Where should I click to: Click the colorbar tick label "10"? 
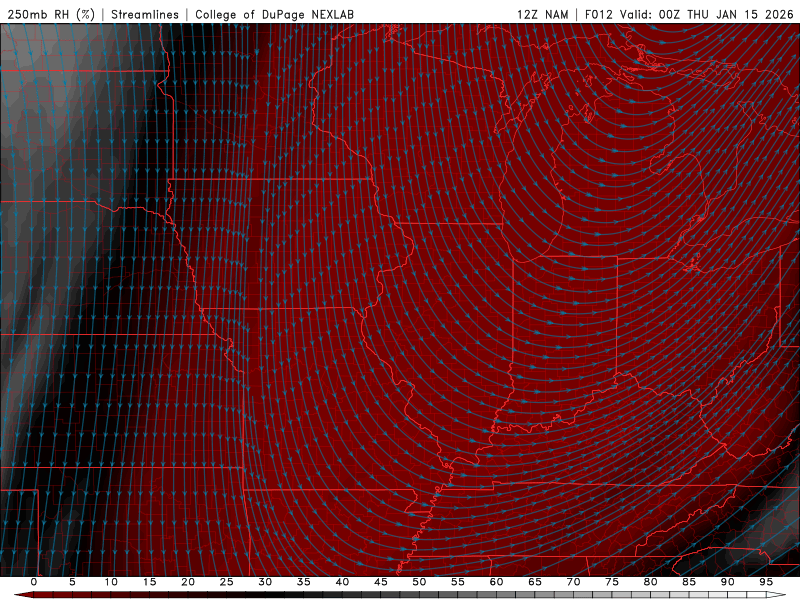[111, 582]
